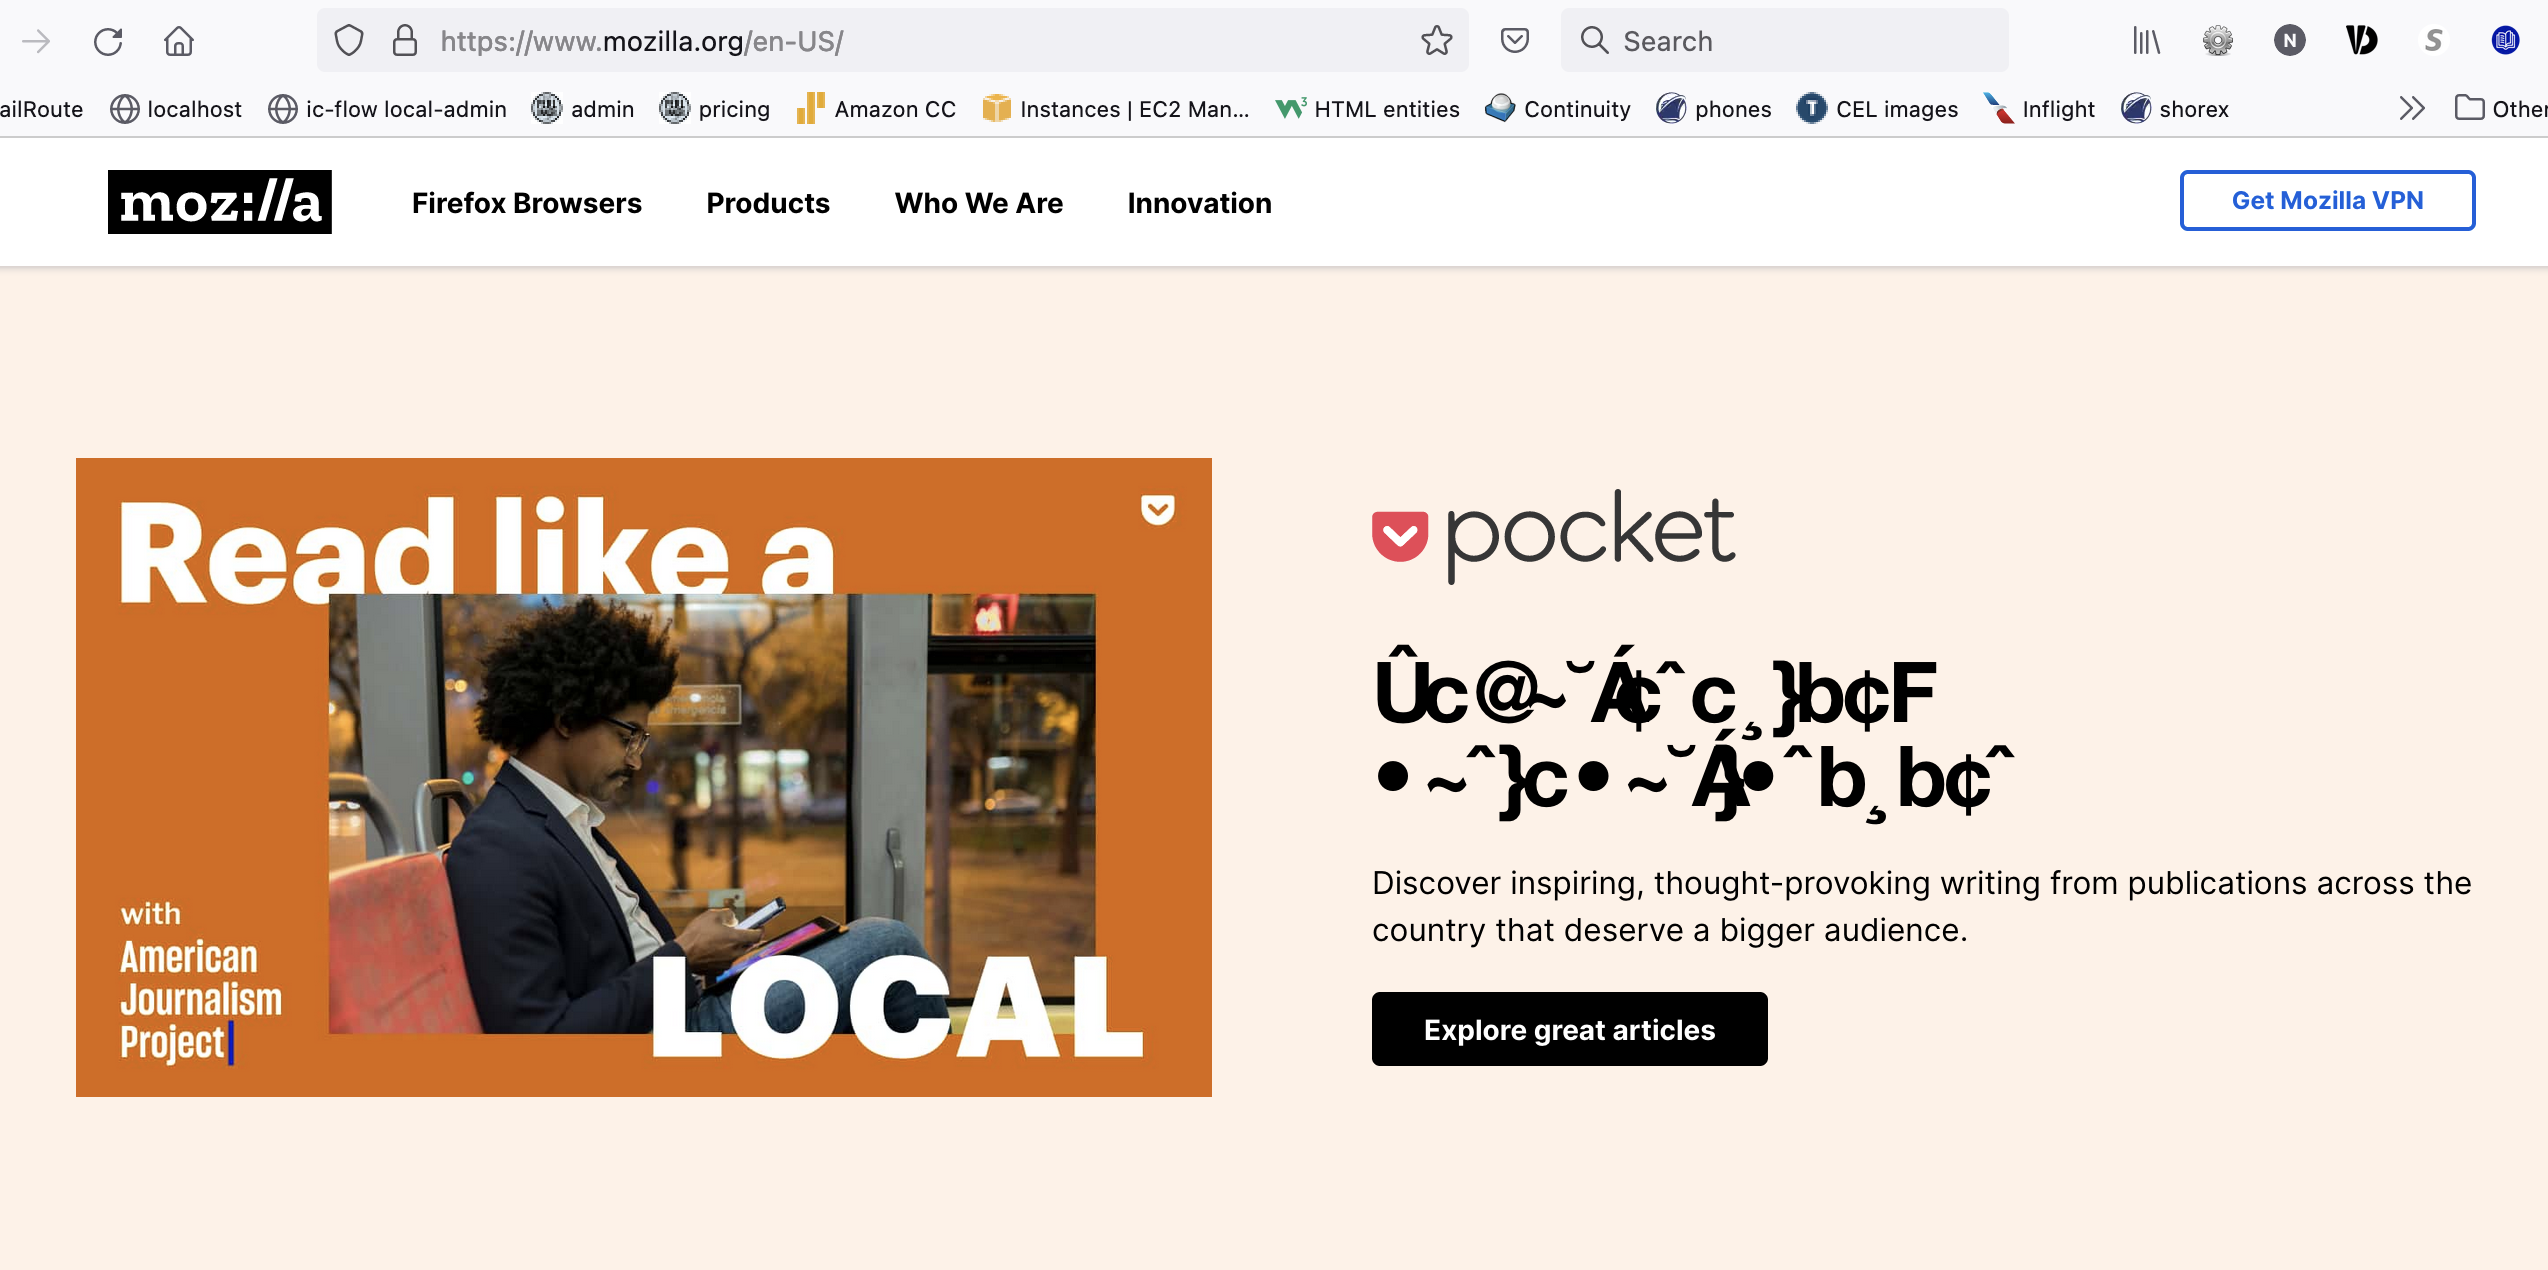This screenshot has height=1270, width=2548.
Task: Click the gear extension icon
Action: tap(2217, 41)
